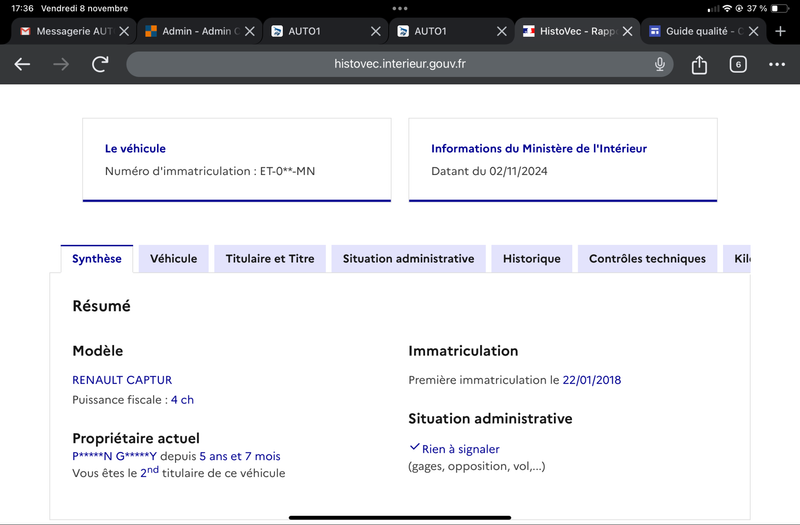This screenshot has width=800, height=525.
Task: Select the Synthèse tab
Action: click(x=97, y=259)
